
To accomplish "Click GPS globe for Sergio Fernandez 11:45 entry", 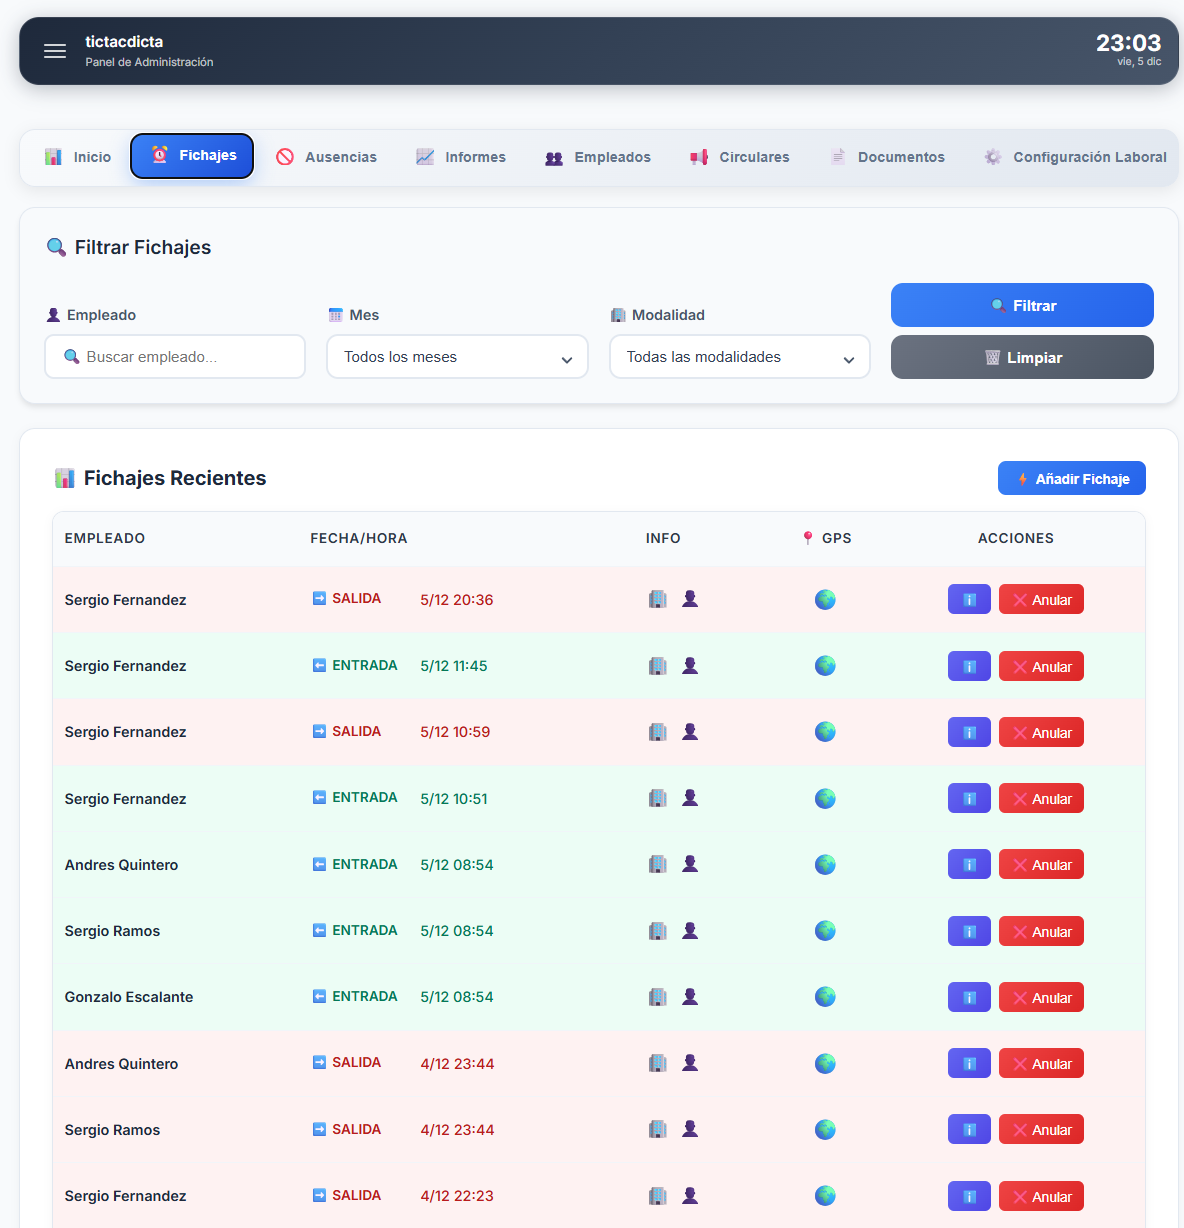I will (825, 666).
